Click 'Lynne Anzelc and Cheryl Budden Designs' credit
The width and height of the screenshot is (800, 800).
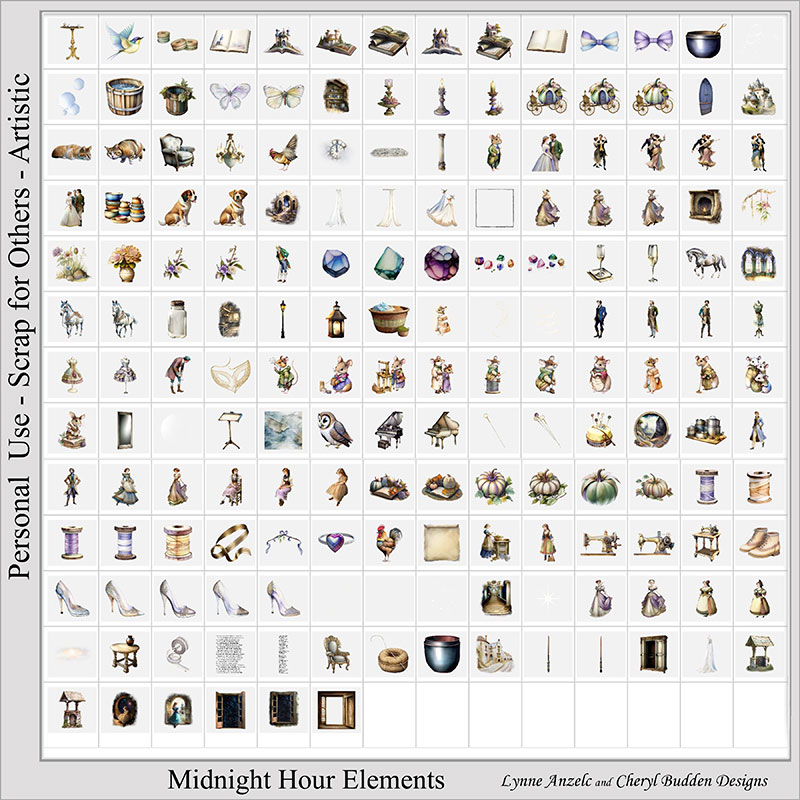(634, 781)
